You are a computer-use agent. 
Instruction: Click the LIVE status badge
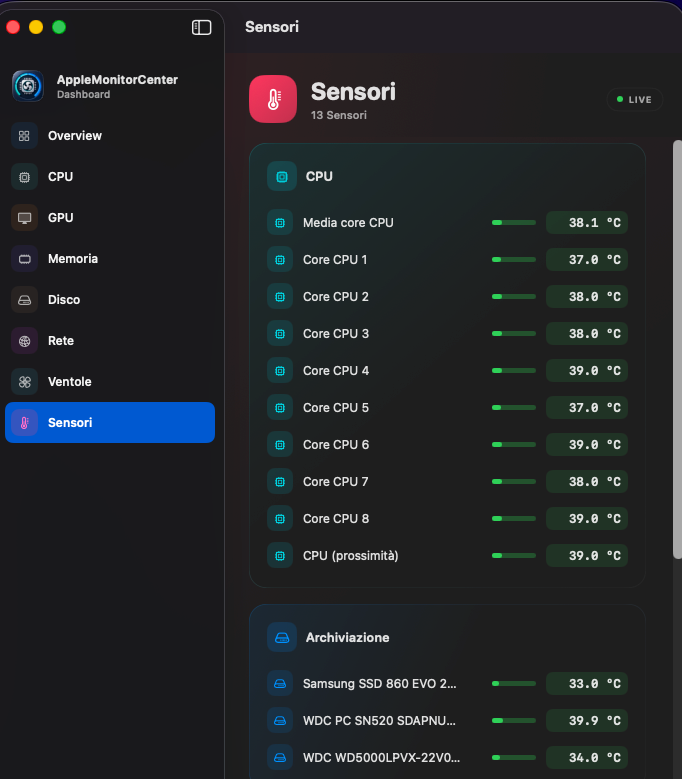634,99
